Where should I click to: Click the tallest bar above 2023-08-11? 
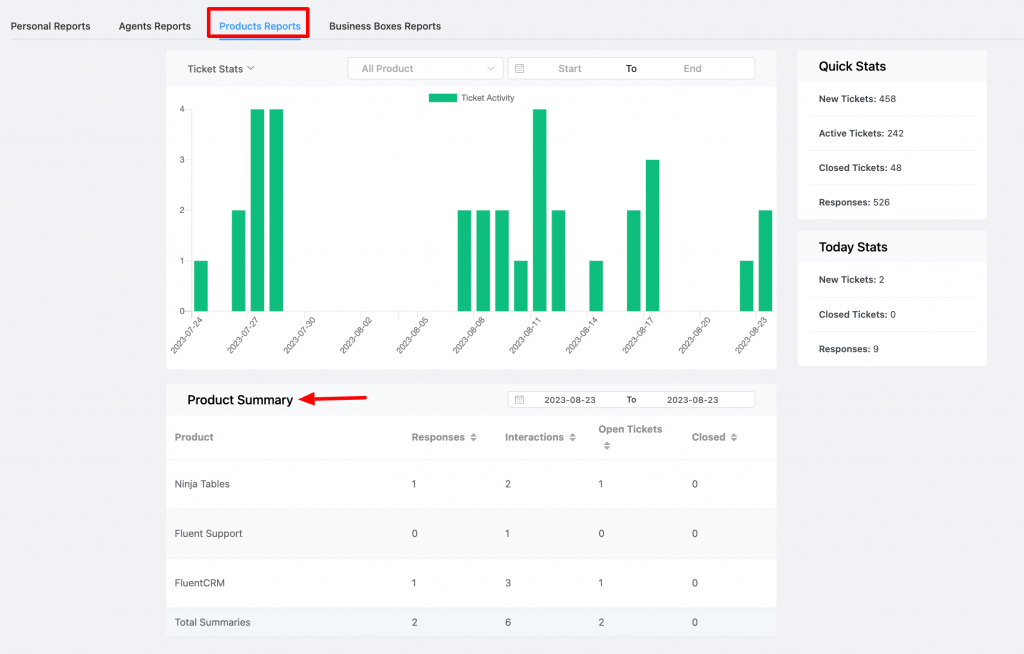coord(540,200)
